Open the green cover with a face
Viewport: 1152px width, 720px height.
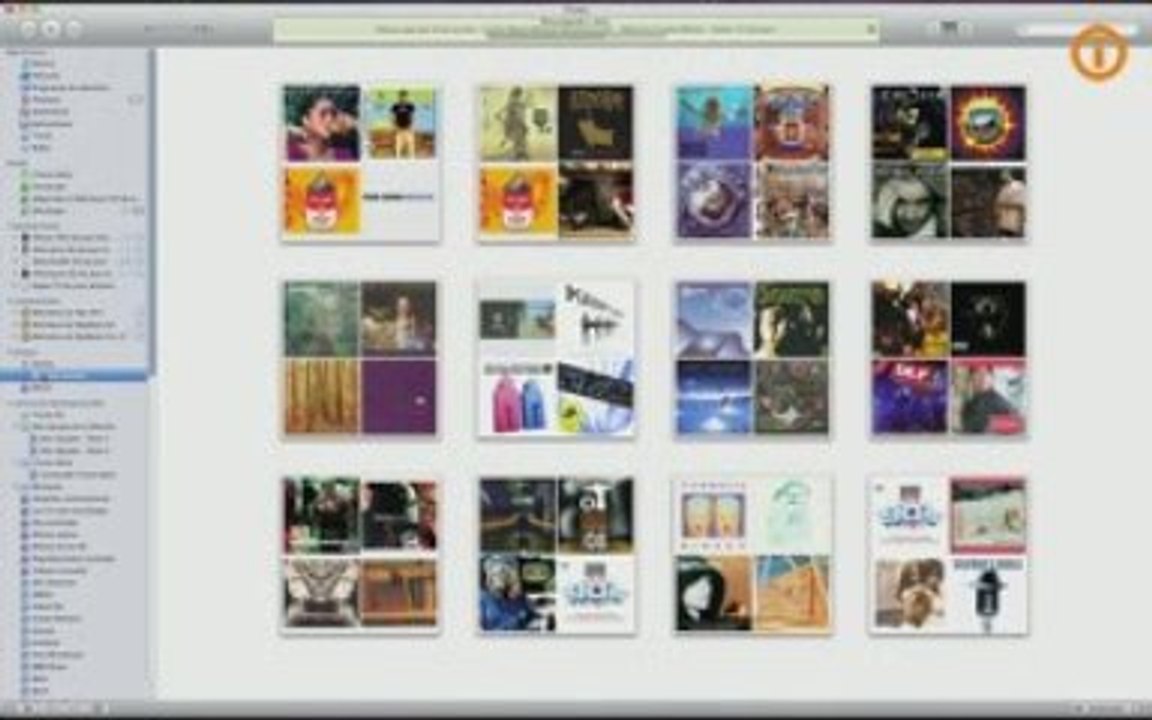click(792, 319)
